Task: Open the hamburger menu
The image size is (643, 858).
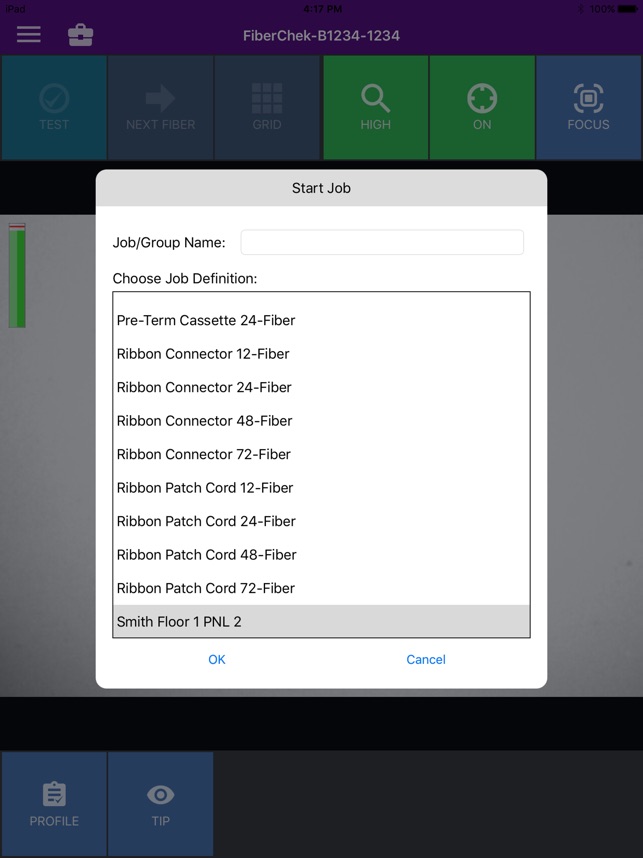Action: click(28, 34)
